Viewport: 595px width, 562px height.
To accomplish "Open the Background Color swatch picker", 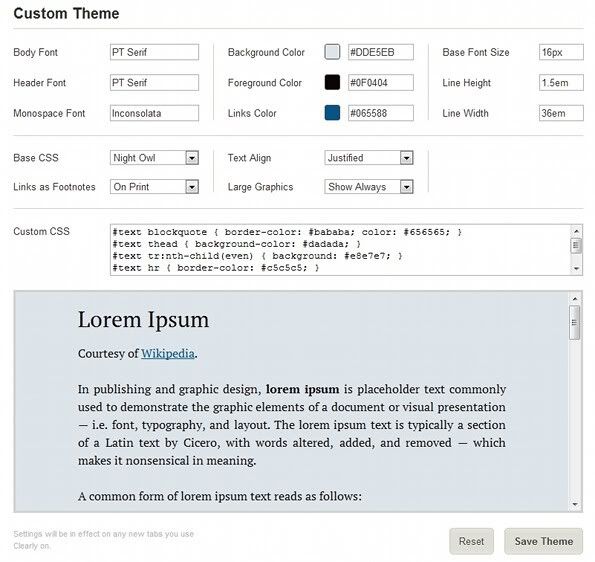I will 332,52.
